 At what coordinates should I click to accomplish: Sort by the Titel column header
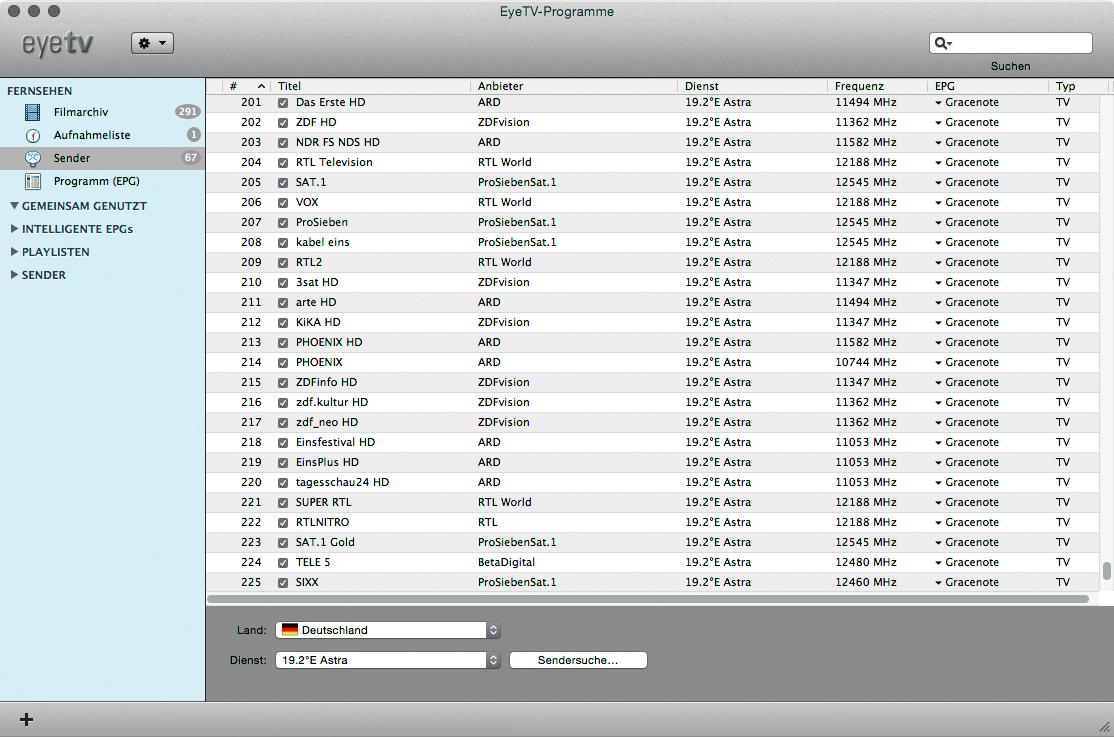[370, 86]
